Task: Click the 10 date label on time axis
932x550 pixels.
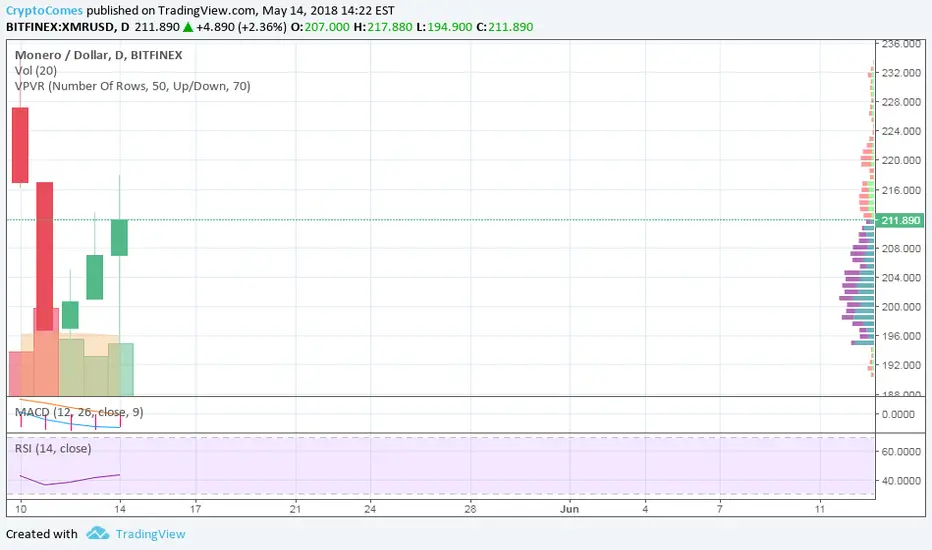Action: click(21, 508)
